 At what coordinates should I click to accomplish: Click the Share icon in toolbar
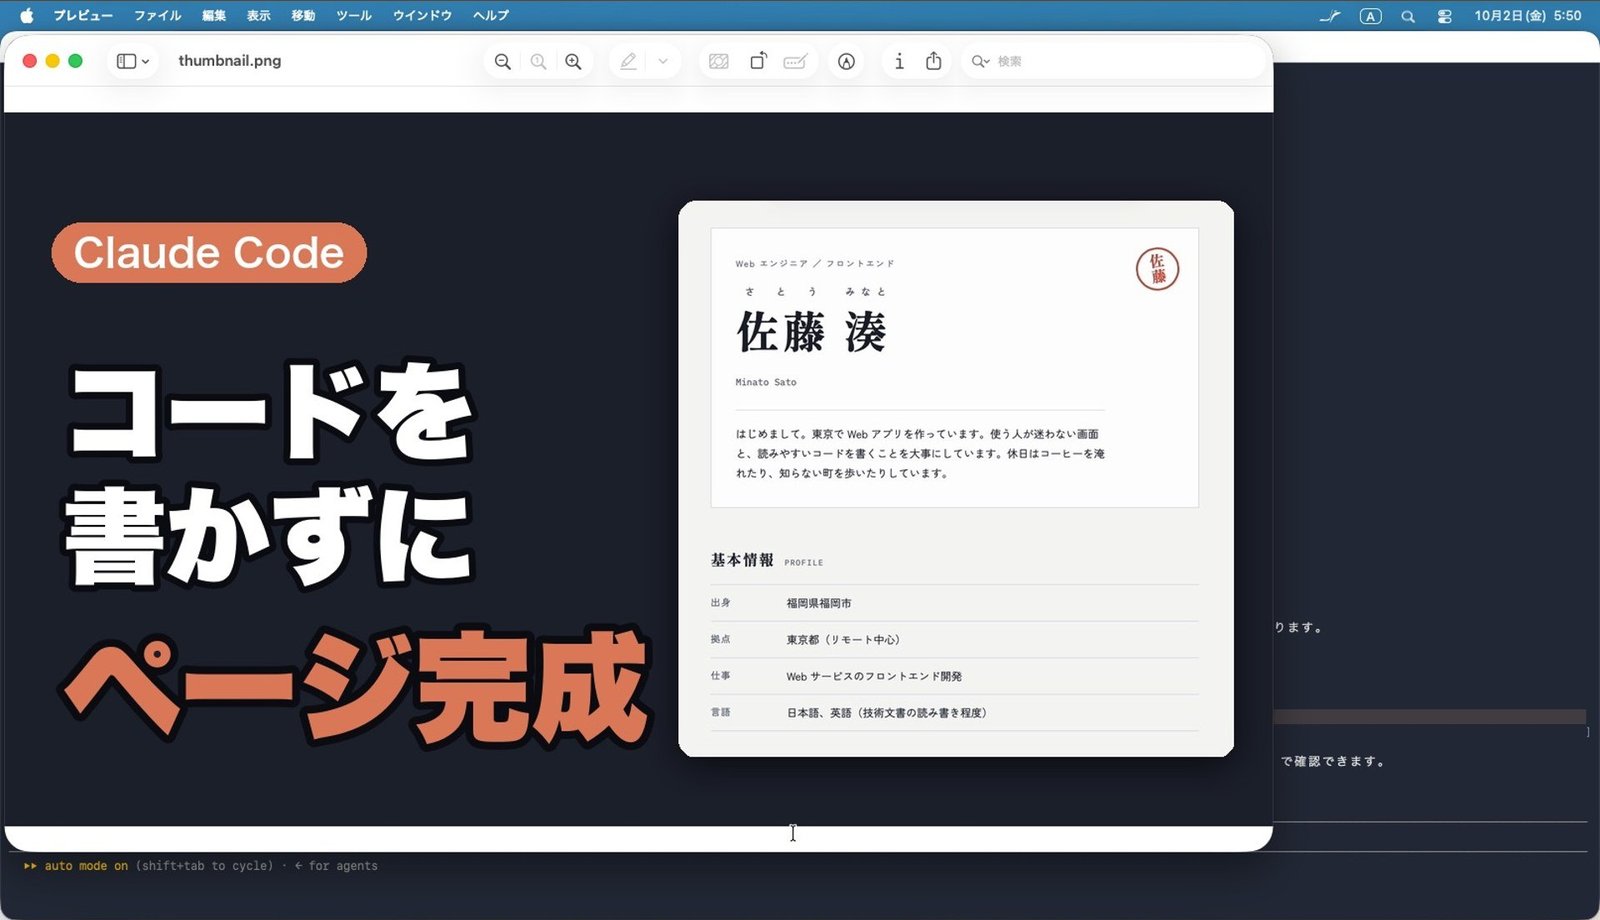click(933, 61)
